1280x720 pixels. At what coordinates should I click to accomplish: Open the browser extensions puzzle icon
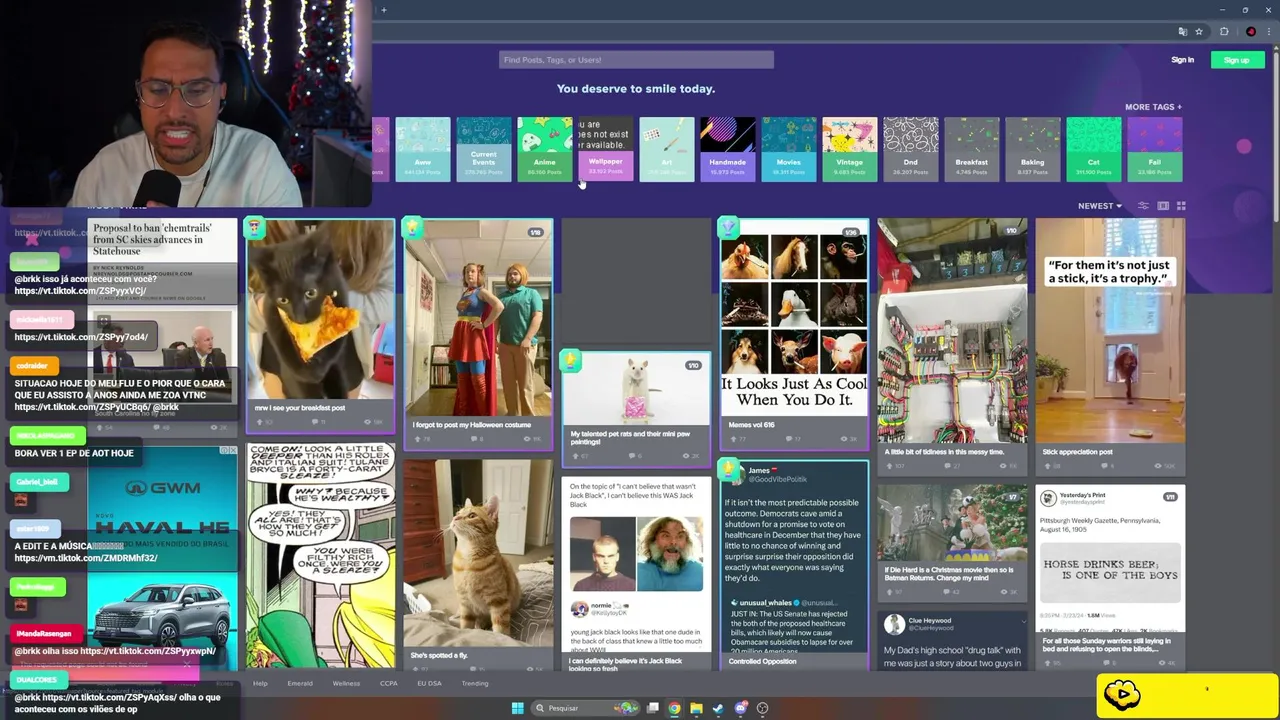click(x=1224, y=31)
